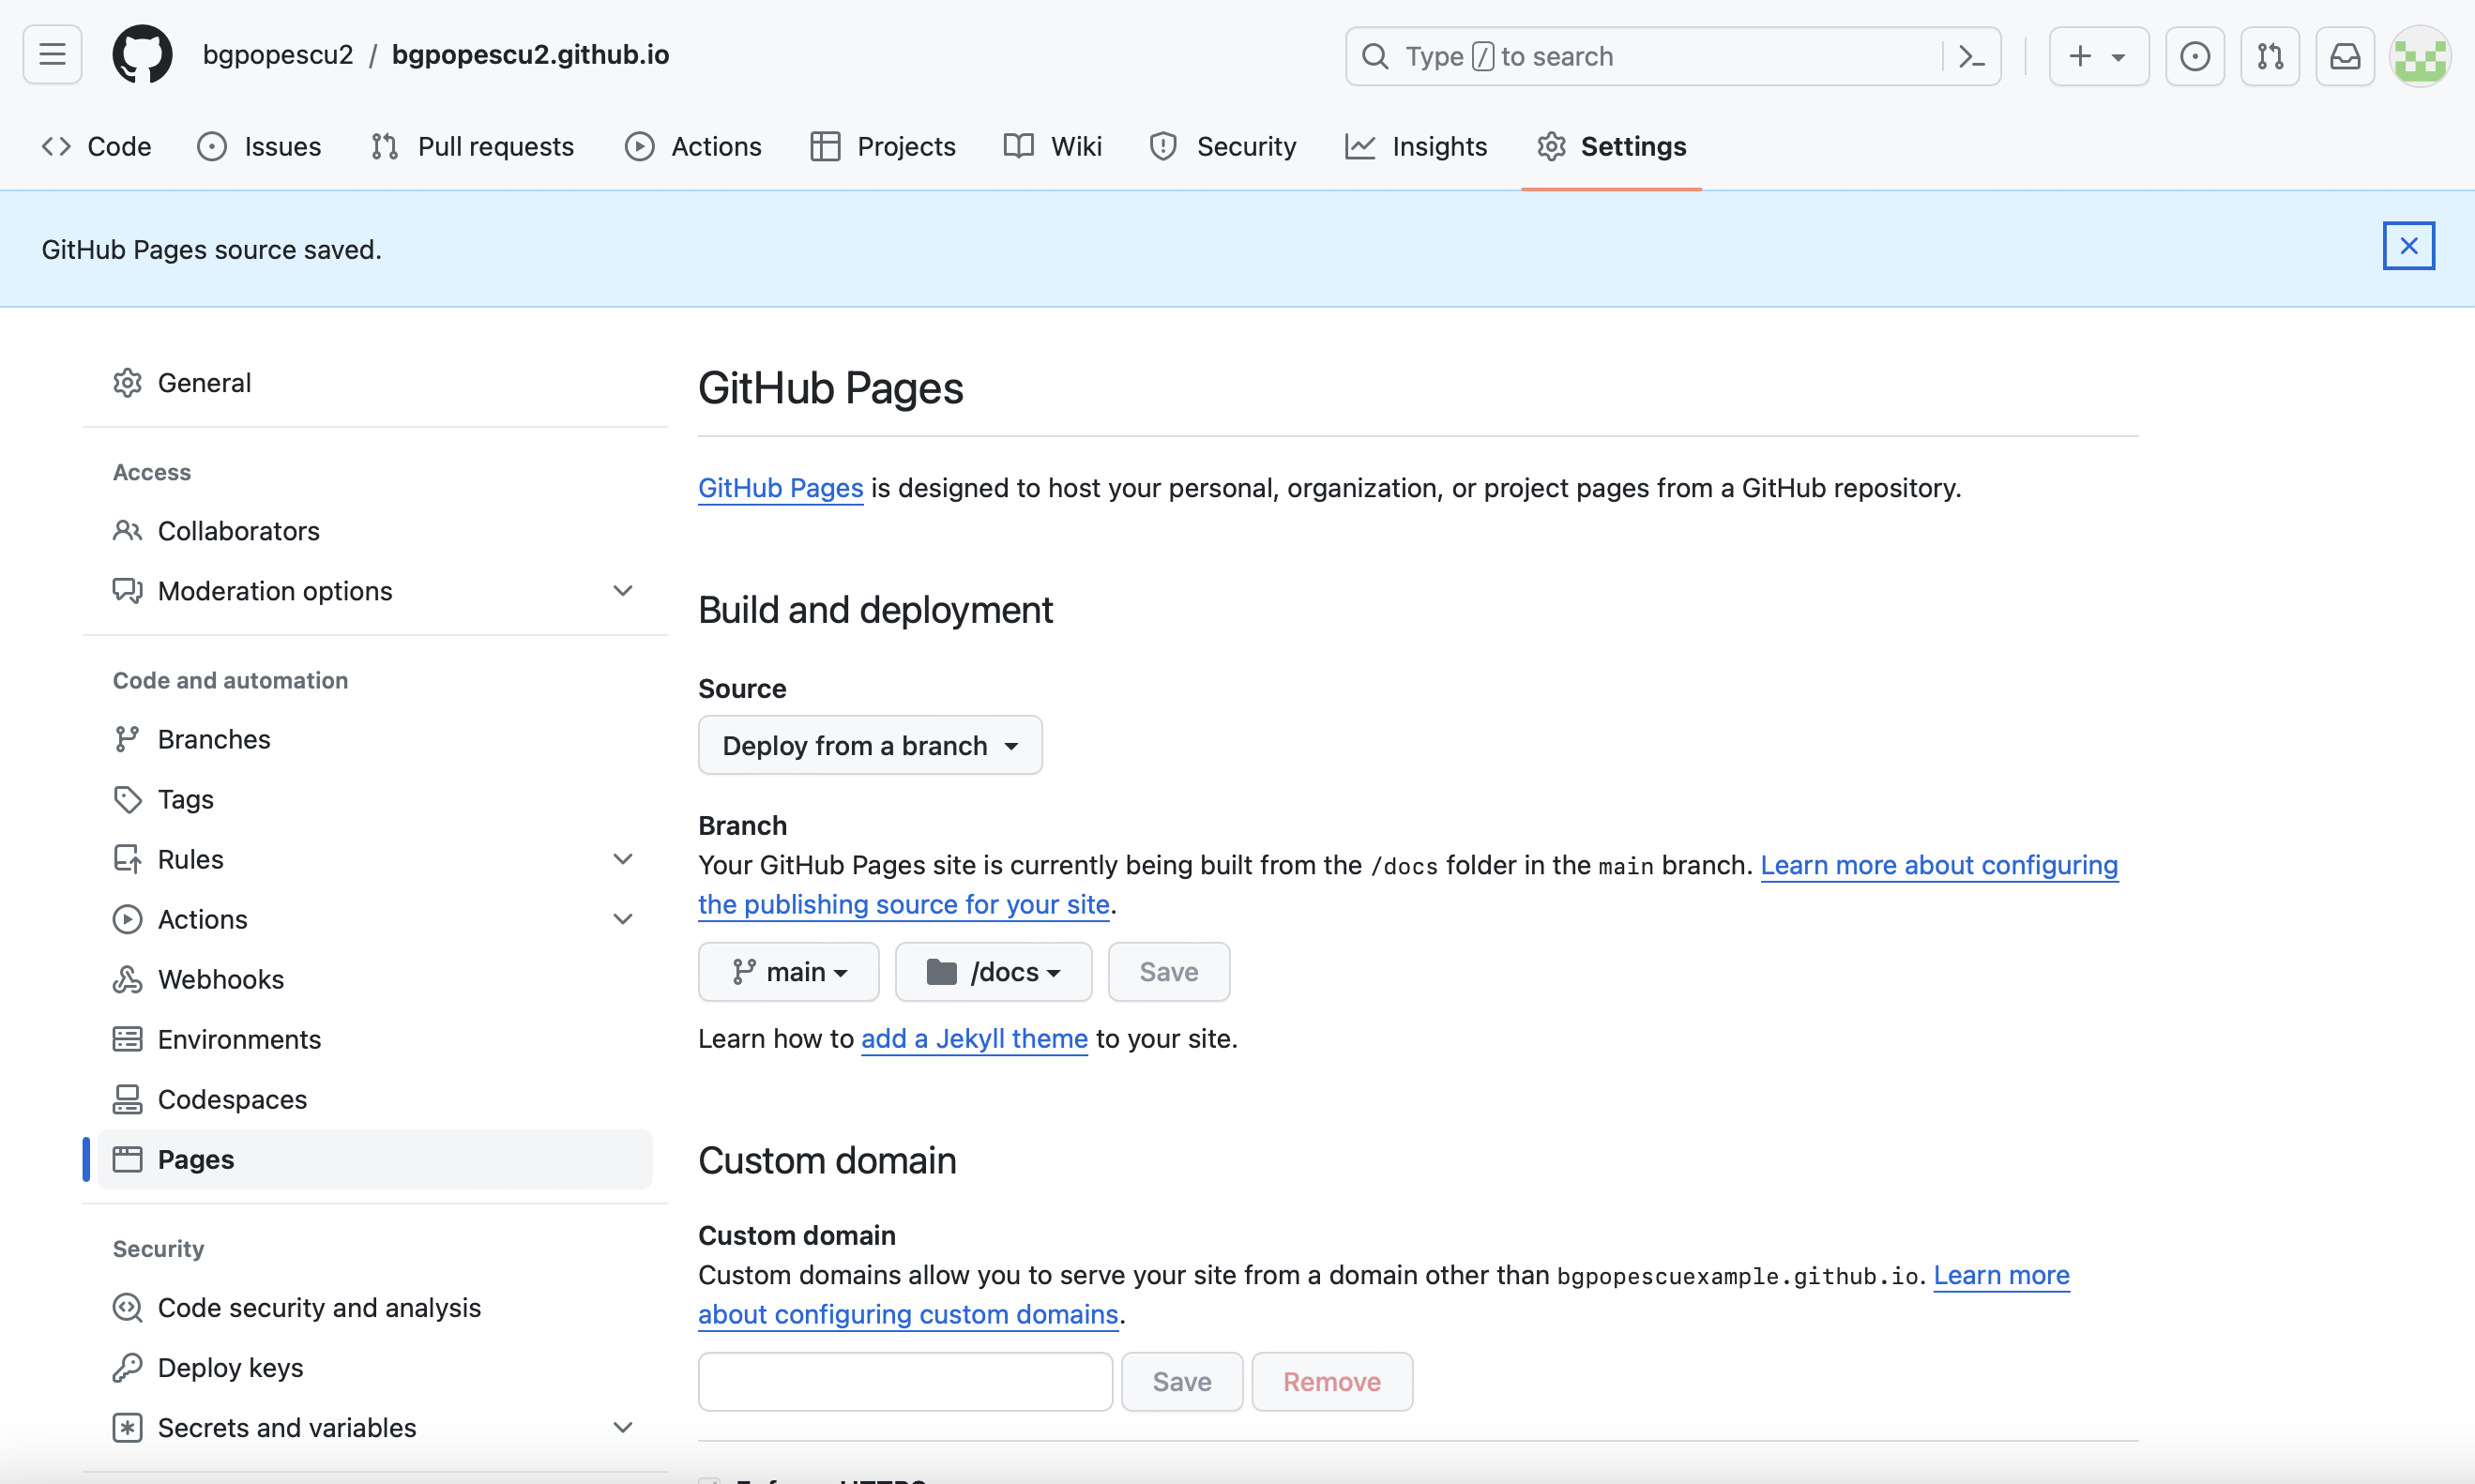Click the custom domain text field
This screenshot has width=2475, height=1484.
click(x=904, y=1382)
